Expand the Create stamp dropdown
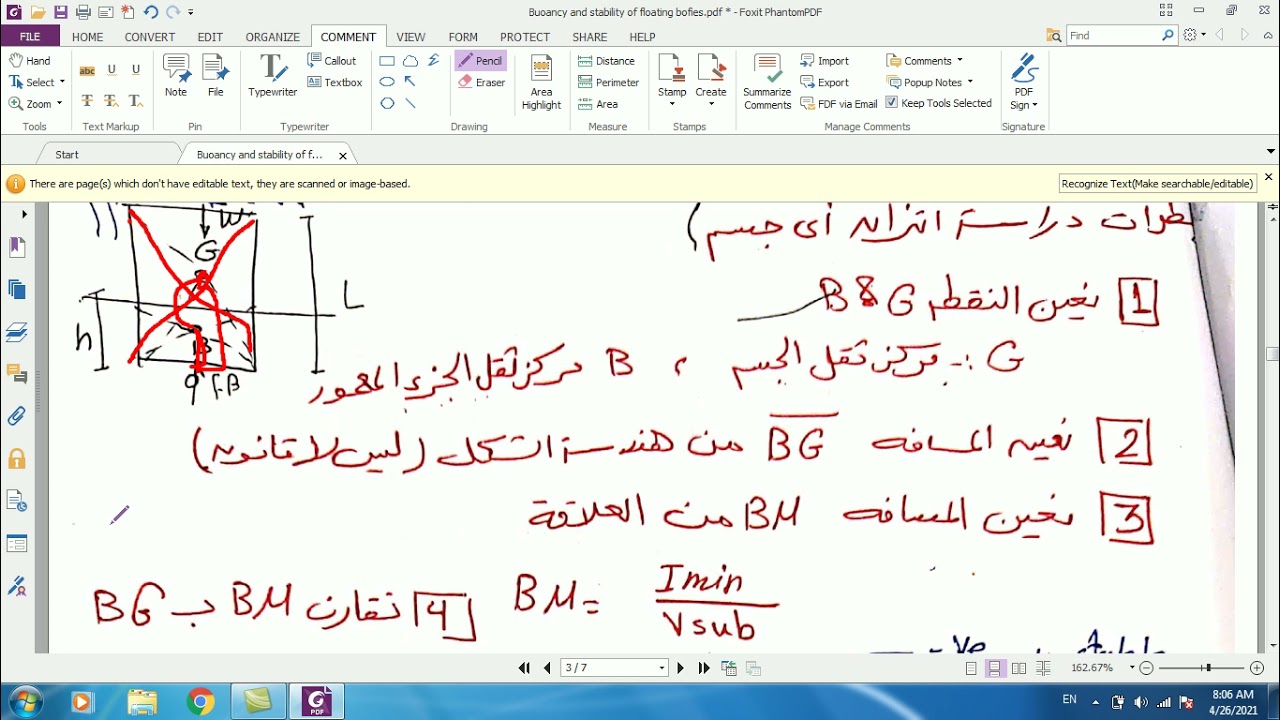 pos(711,103)
